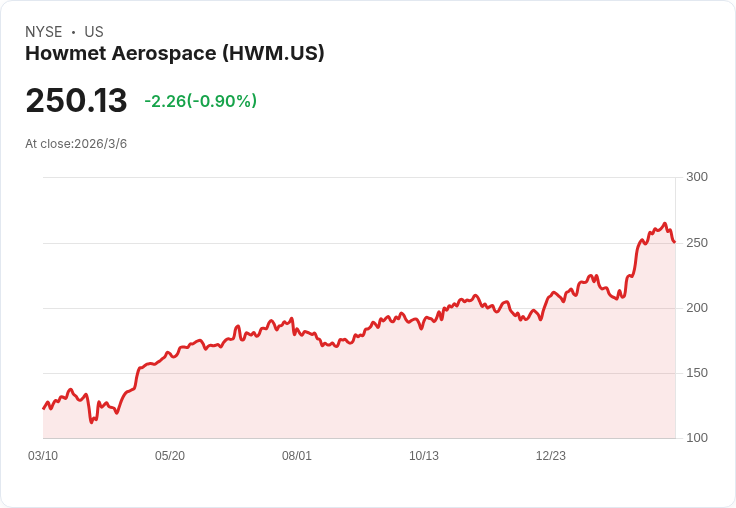736x508 pixels.
Task: Click the 250 price axis label
Action: (697, 243)
